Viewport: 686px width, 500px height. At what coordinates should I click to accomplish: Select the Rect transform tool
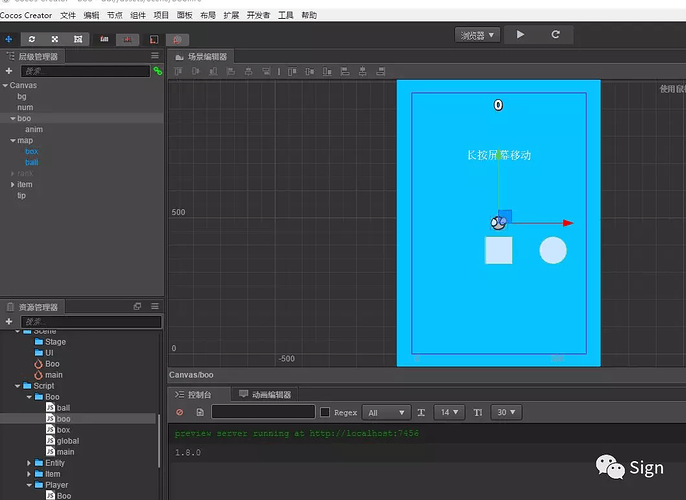(77, 38)
